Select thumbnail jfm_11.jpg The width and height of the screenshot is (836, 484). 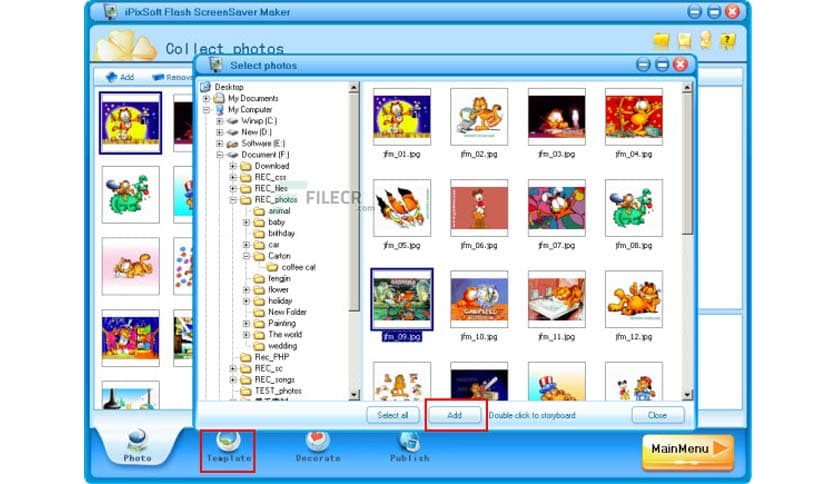[x=557, y=299]
